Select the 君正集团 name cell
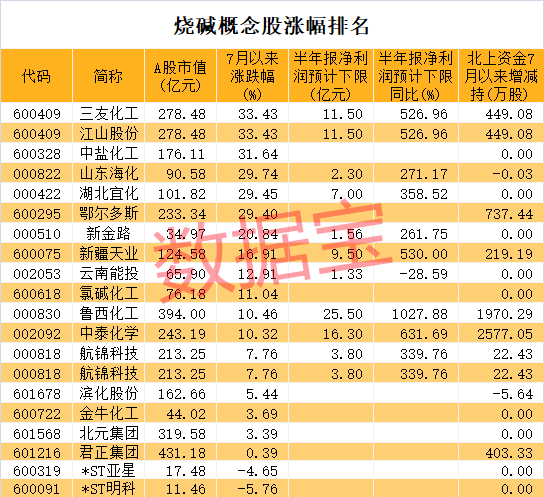The height and width of the screenshot is (497, 544). (109, 453)
